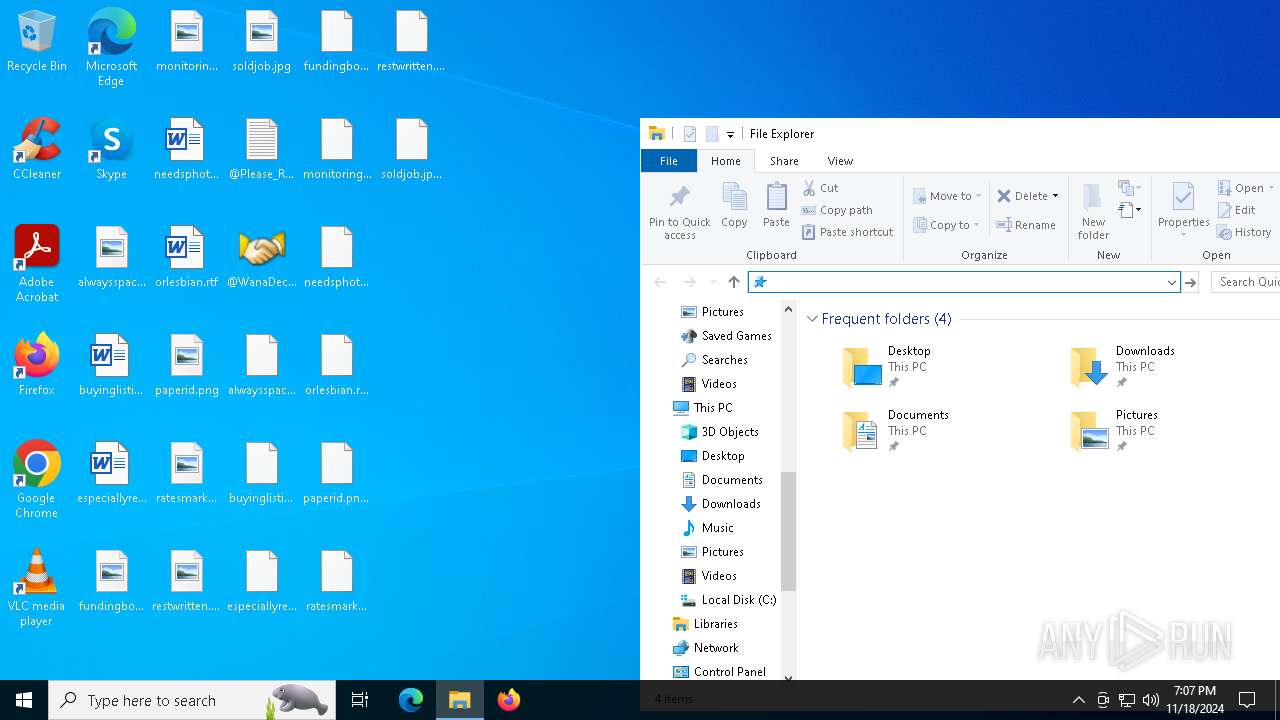Select soldjob.jpg file on desktop
Viewport: 1280px width, 720px height.
(262, 42)
